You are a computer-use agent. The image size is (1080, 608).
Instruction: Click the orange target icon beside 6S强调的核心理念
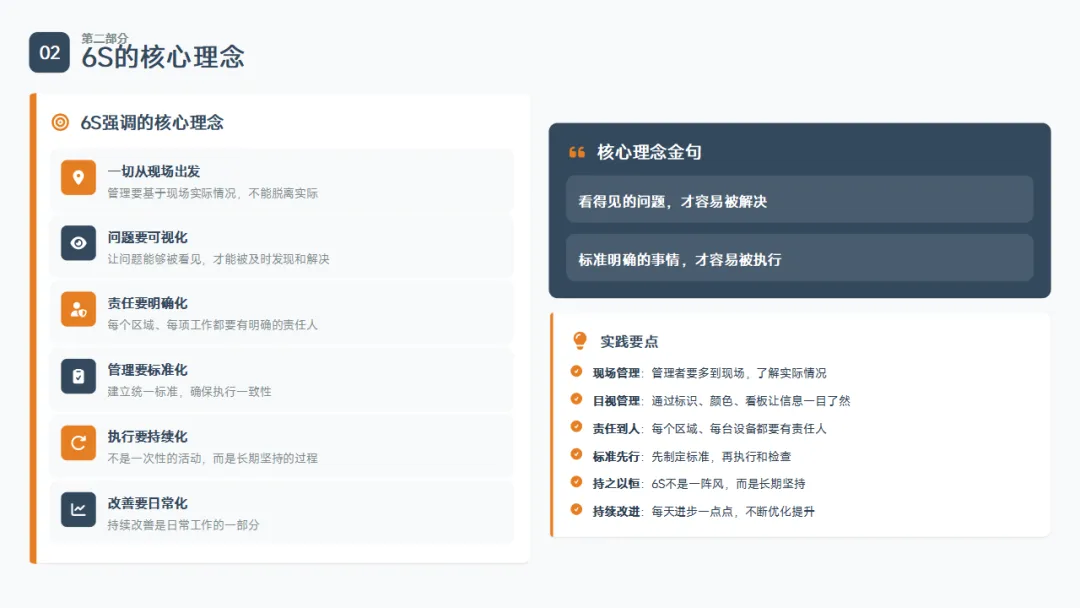(x=61, y=123)
